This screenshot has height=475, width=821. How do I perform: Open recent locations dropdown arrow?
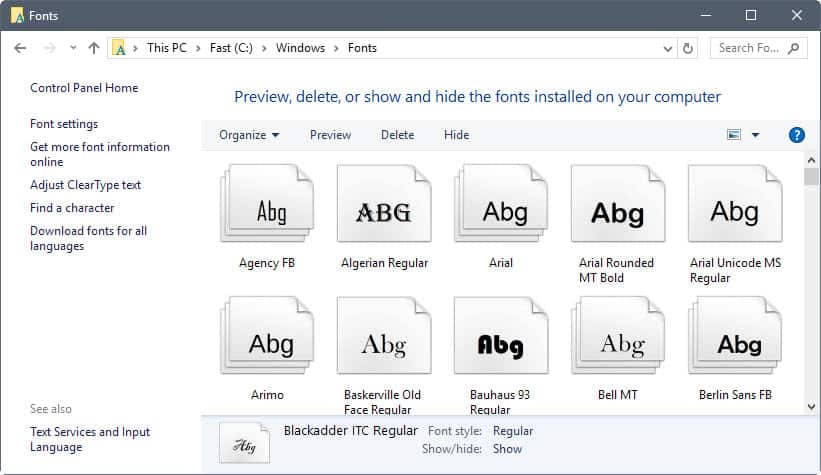point(73,48)
